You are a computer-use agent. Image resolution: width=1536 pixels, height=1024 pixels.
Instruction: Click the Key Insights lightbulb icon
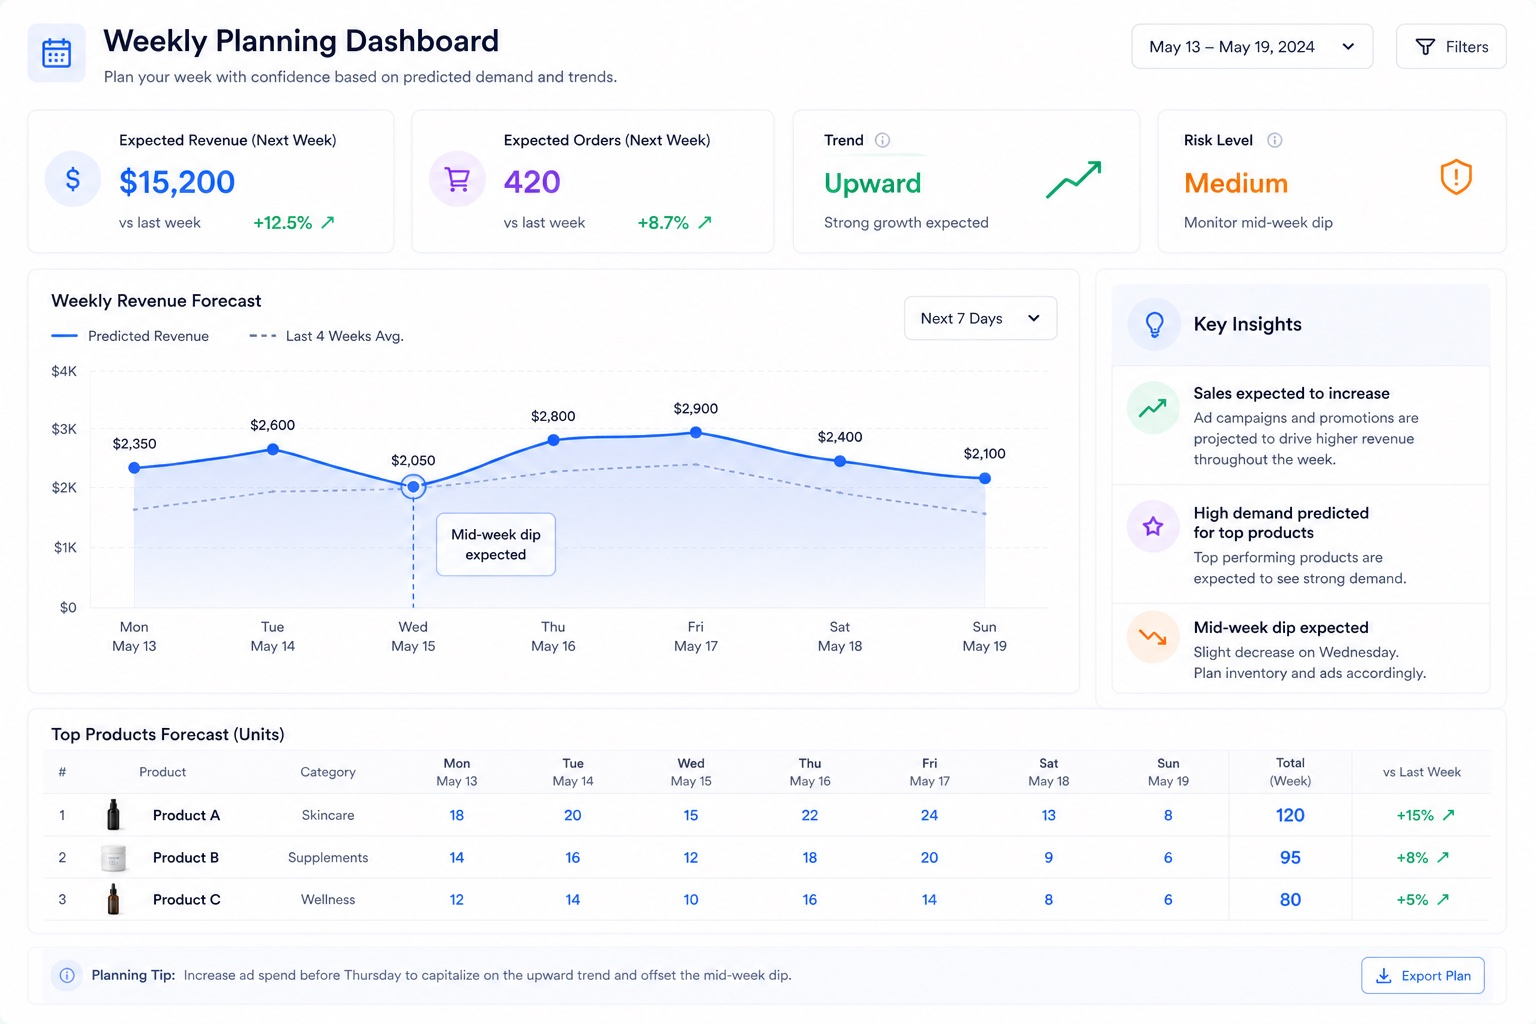tap(1154, 324)
